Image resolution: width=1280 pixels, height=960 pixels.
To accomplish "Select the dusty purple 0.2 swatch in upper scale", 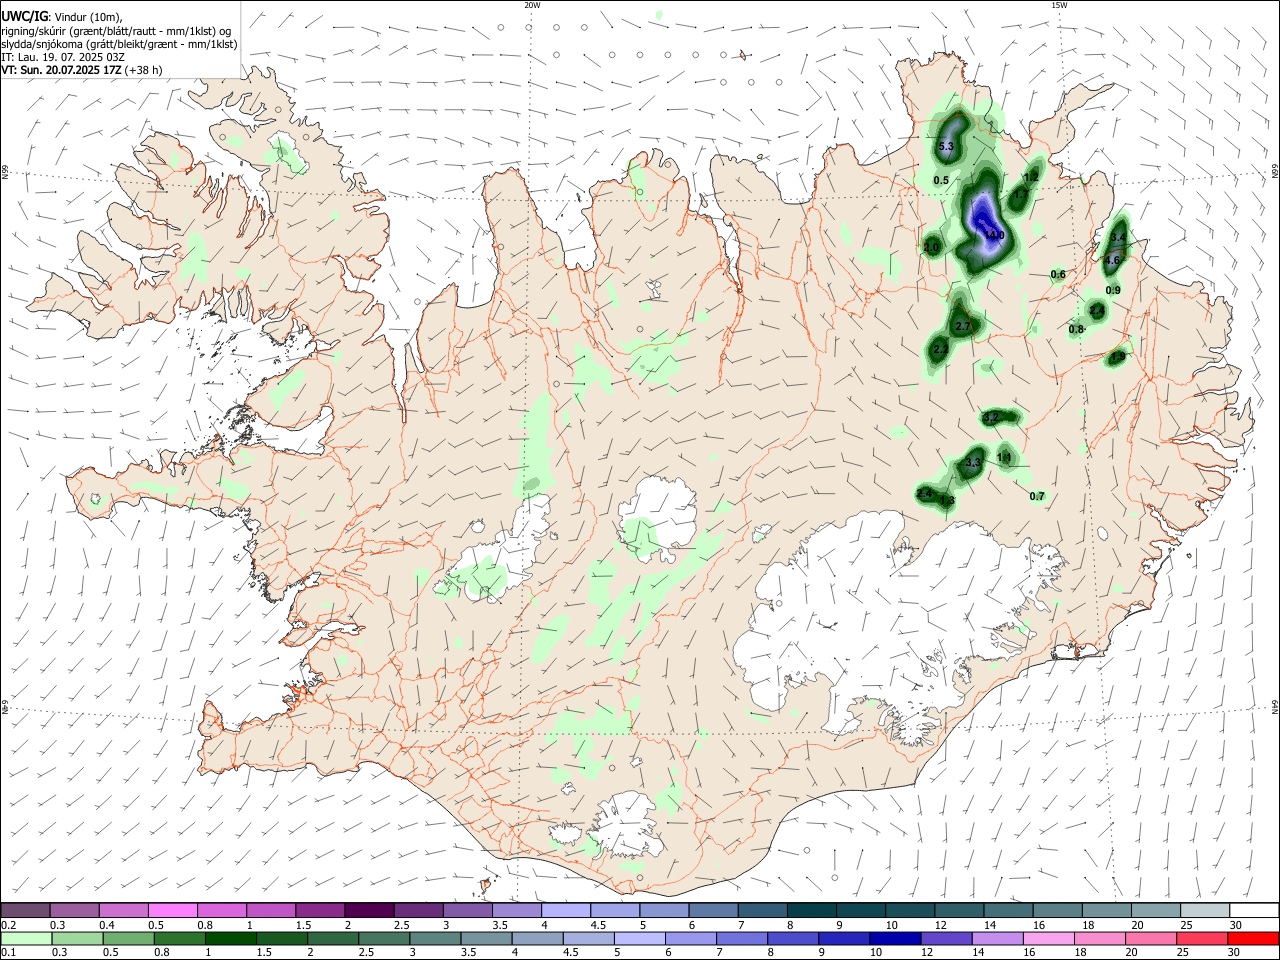I will (x=26, y=911).
